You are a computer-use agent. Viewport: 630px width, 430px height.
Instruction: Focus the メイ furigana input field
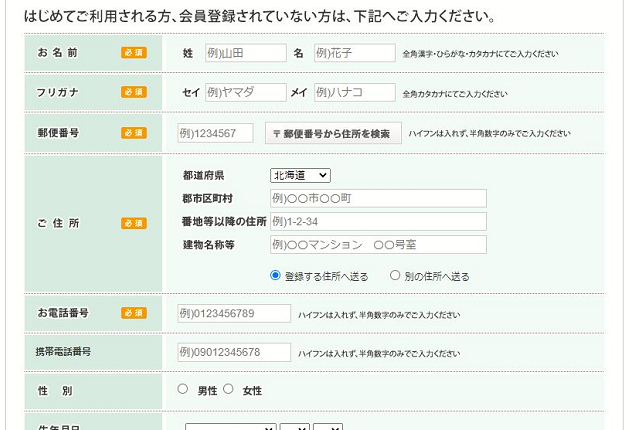click(354, 93)
